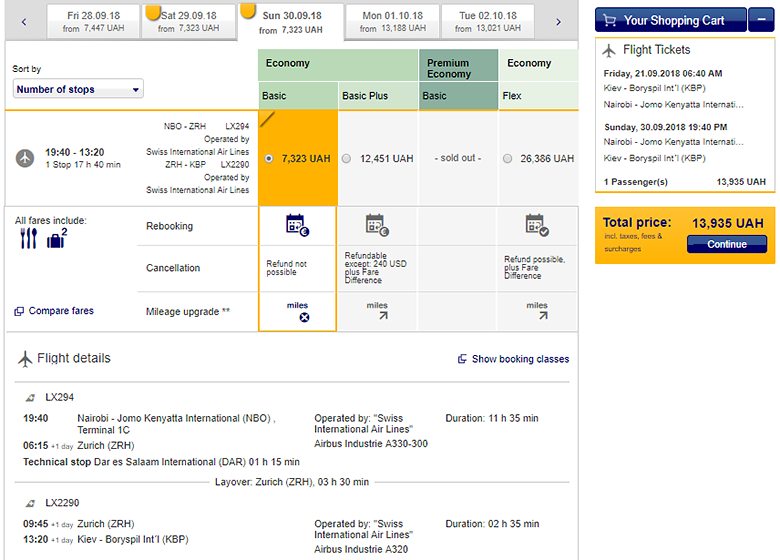Click the meal included fork-knife icon

click(x=28, y=238)
